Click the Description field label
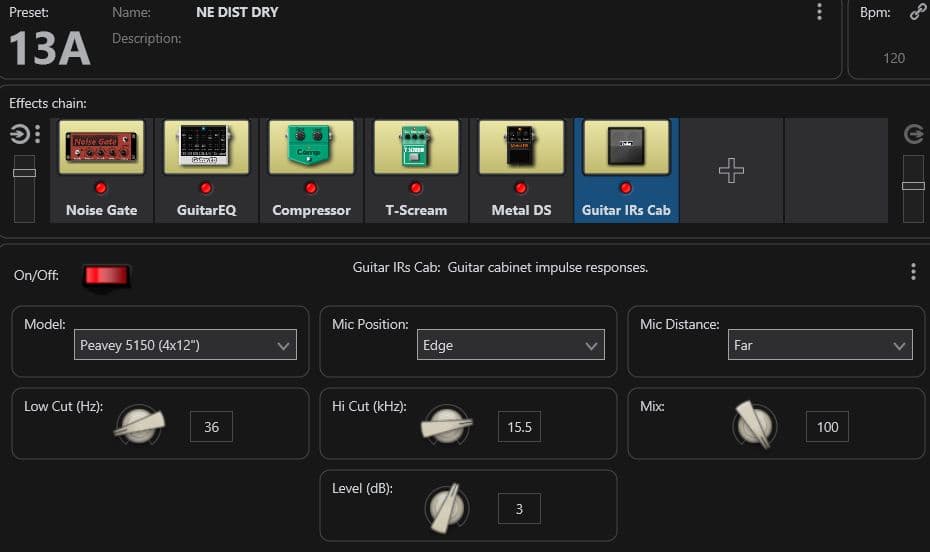 click(x=146, y=38)
